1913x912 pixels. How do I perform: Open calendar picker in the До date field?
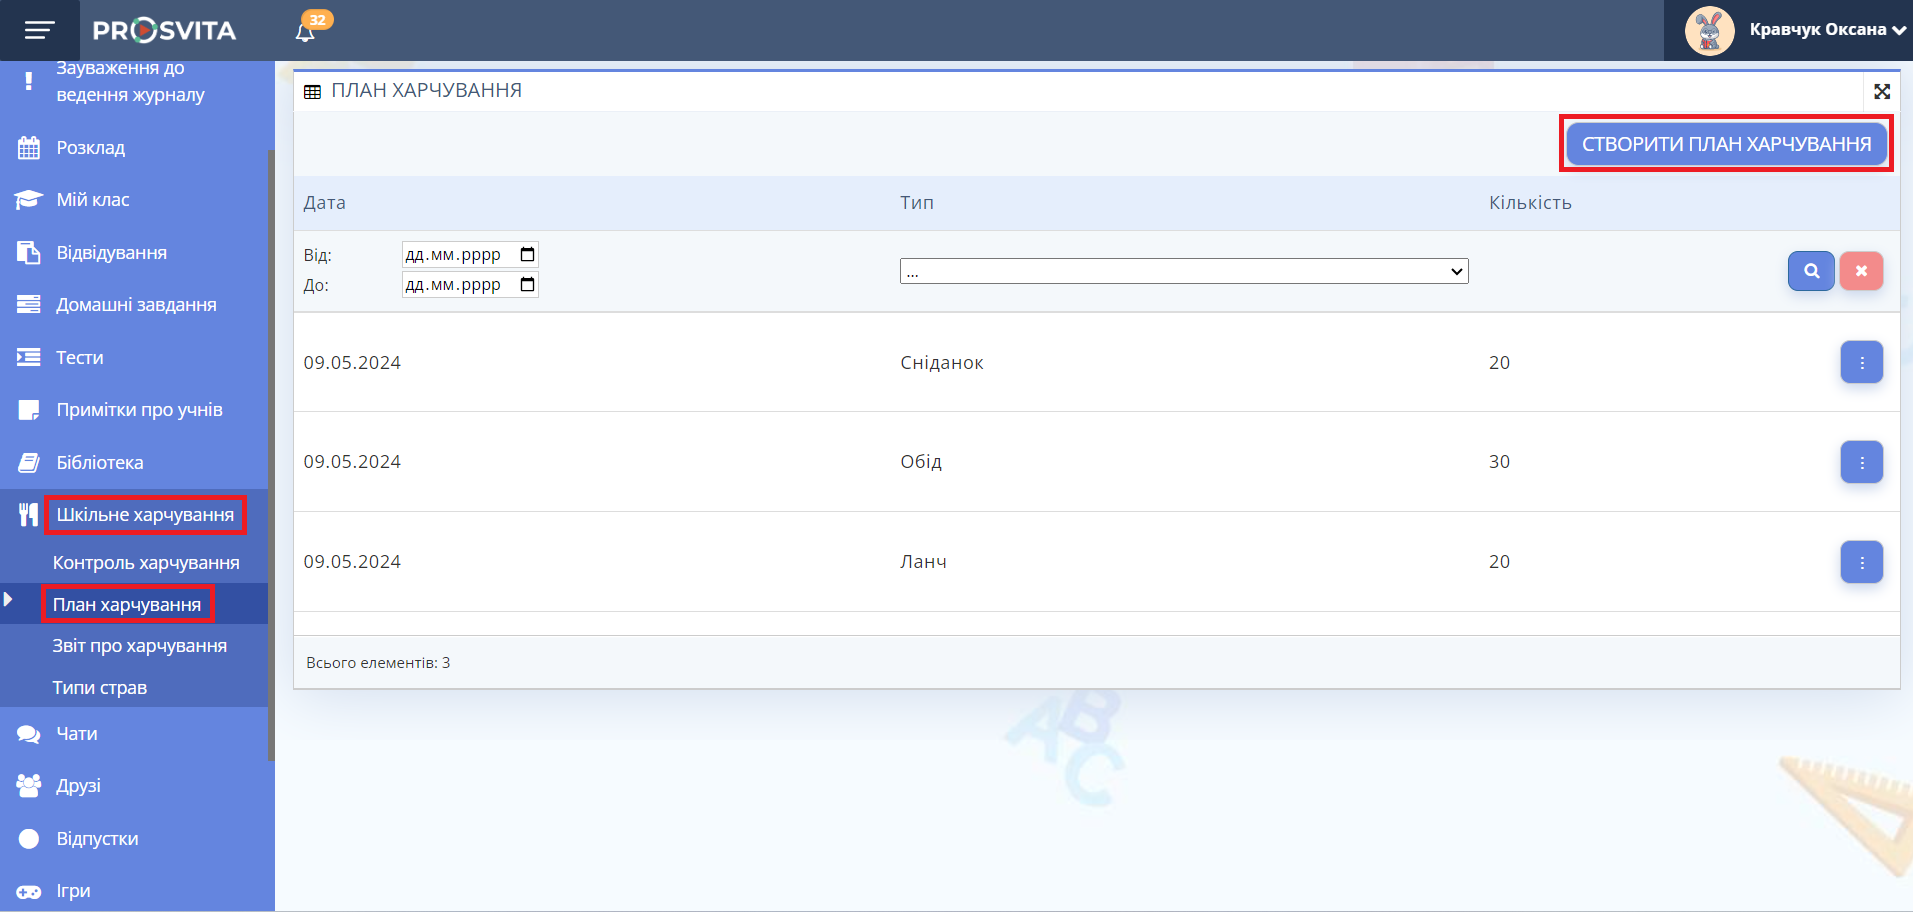click(527, 285)
